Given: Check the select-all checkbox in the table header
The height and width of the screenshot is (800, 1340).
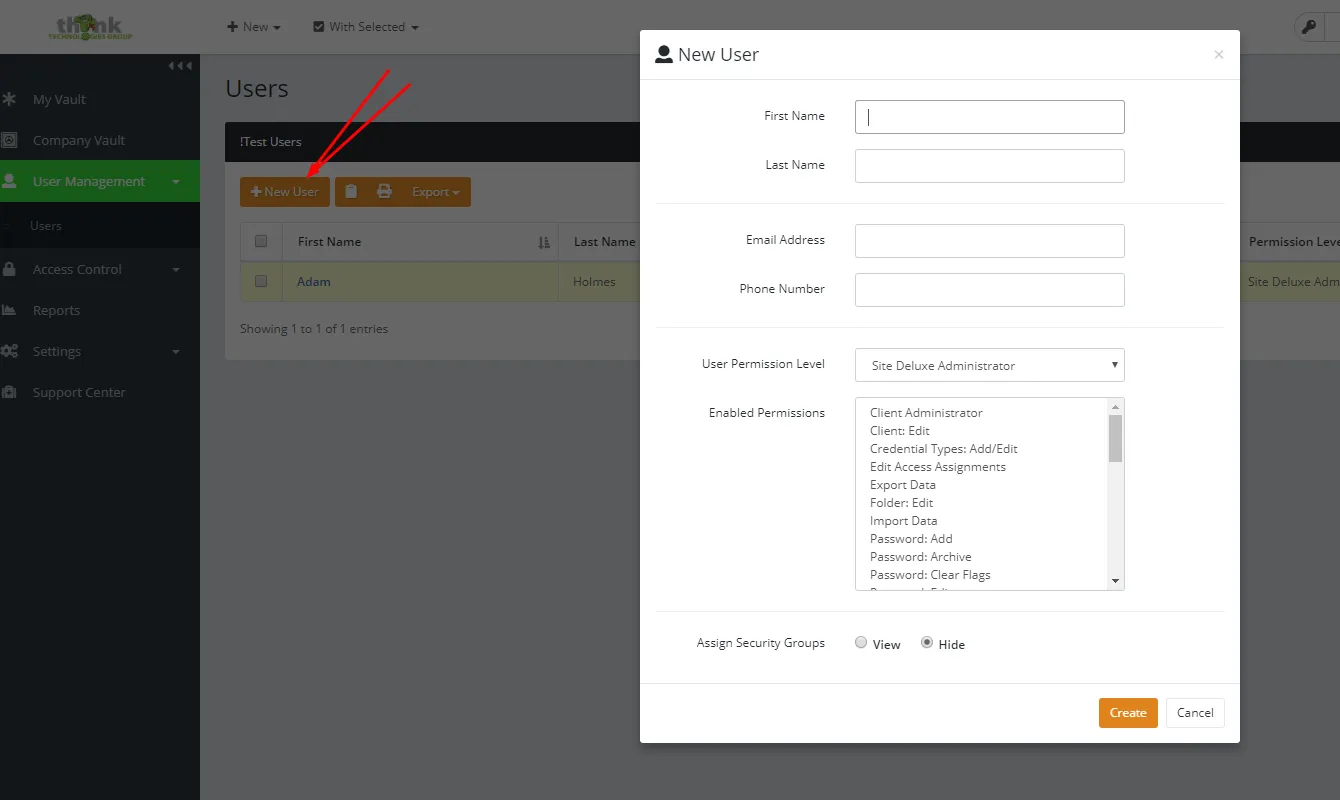Looking at the screenshot, I should 261,241.
